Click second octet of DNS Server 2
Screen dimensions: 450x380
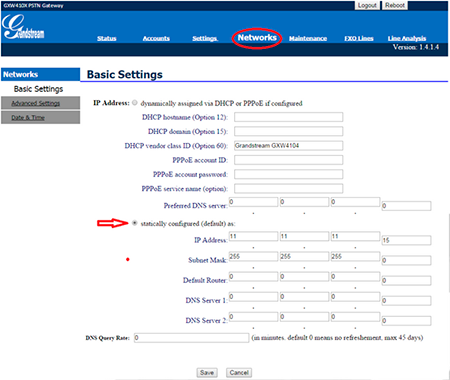(x=304, y=317)
